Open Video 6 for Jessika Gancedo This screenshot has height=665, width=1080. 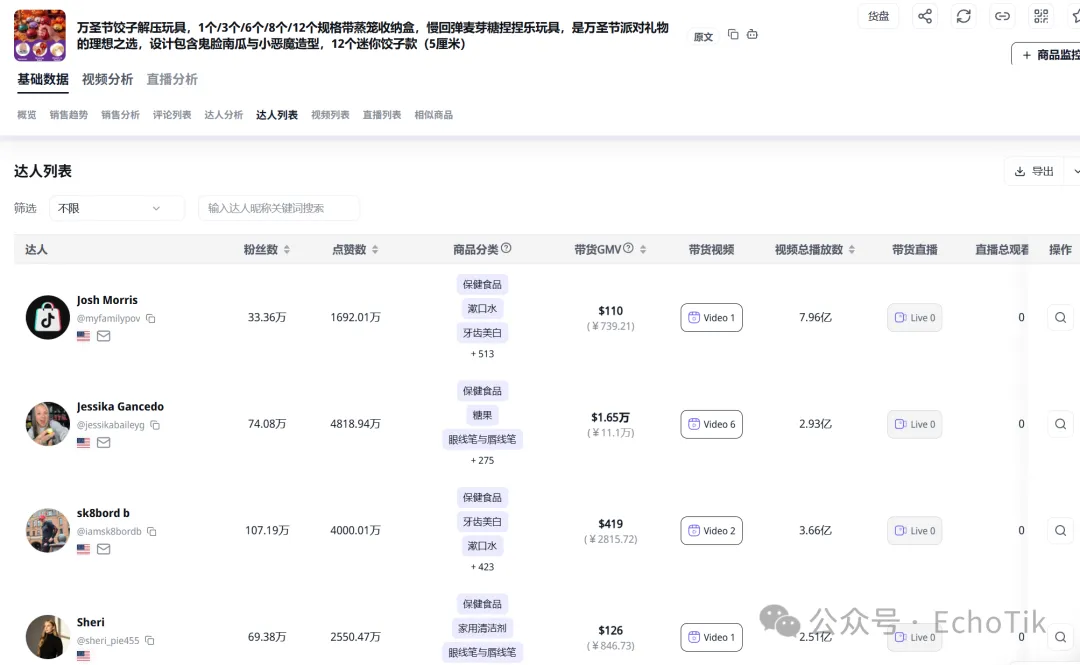click(x=712, y=424)
